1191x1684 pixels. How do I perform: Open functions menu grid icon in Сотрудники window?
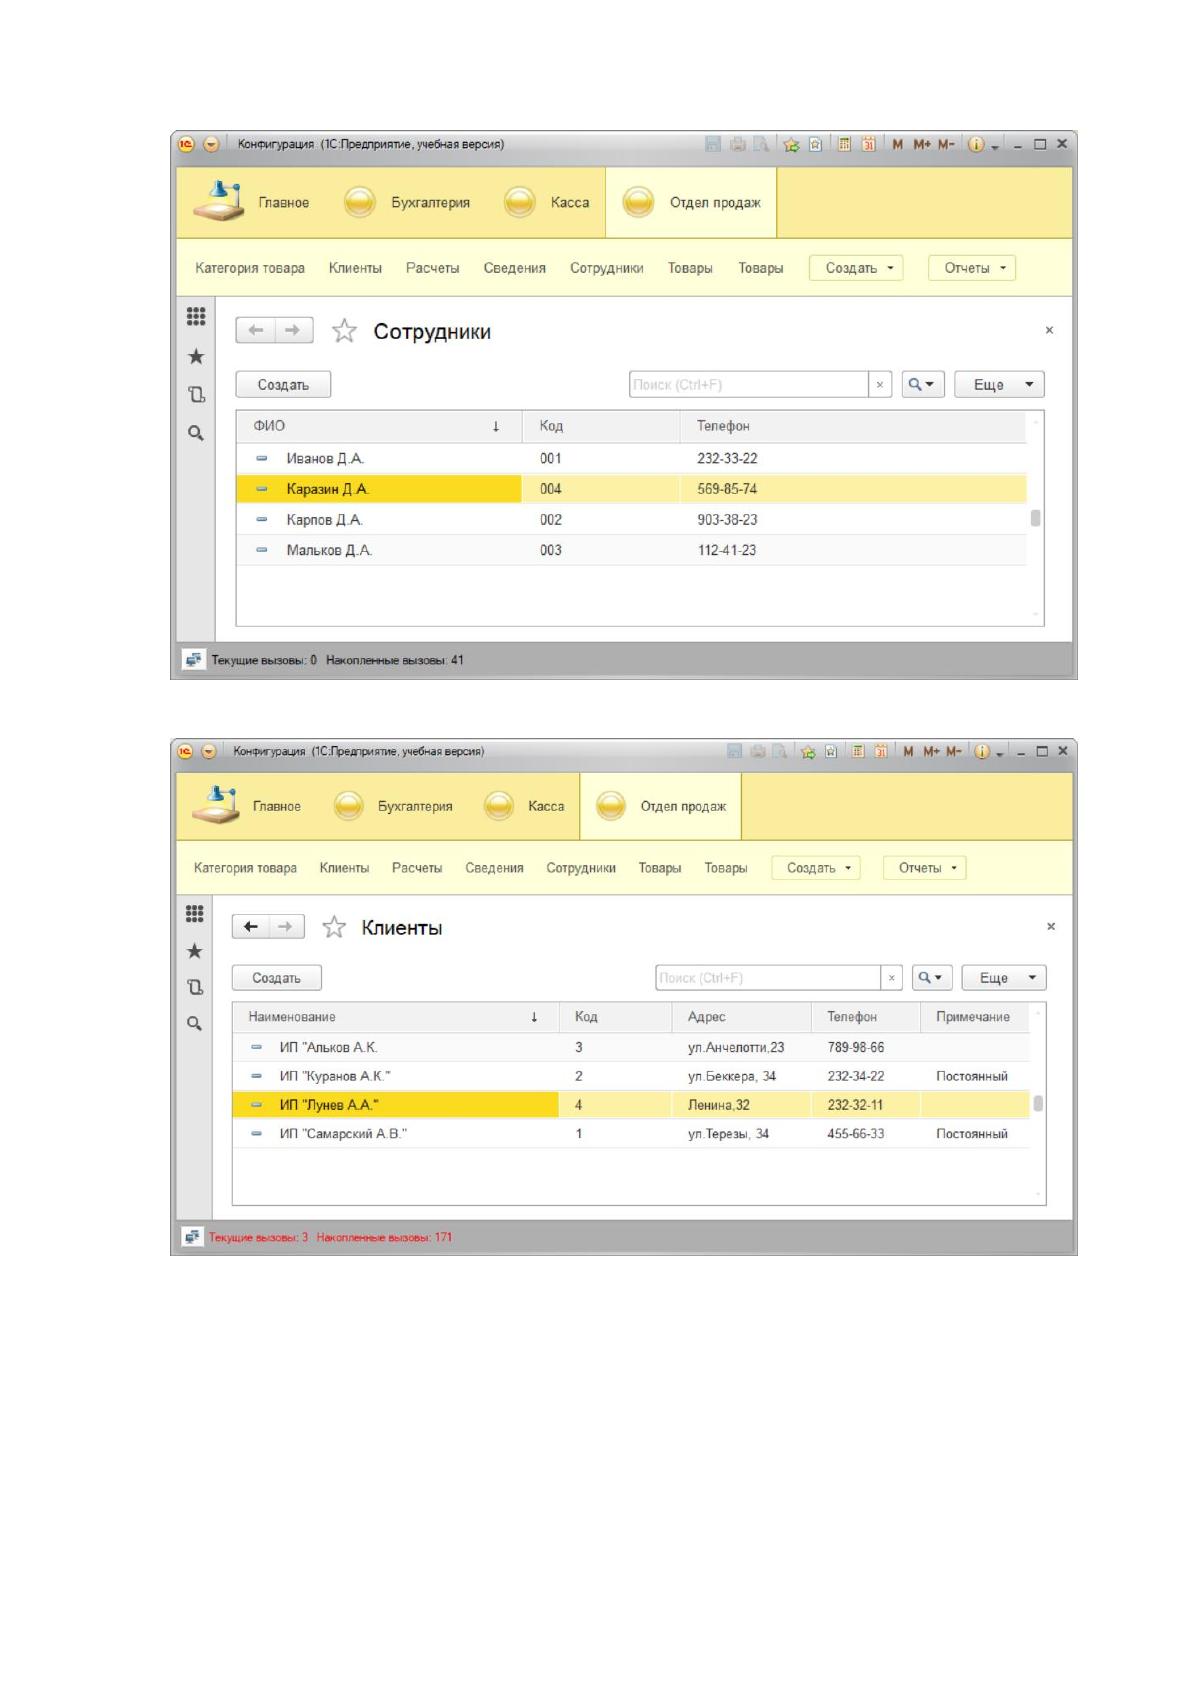196,317
